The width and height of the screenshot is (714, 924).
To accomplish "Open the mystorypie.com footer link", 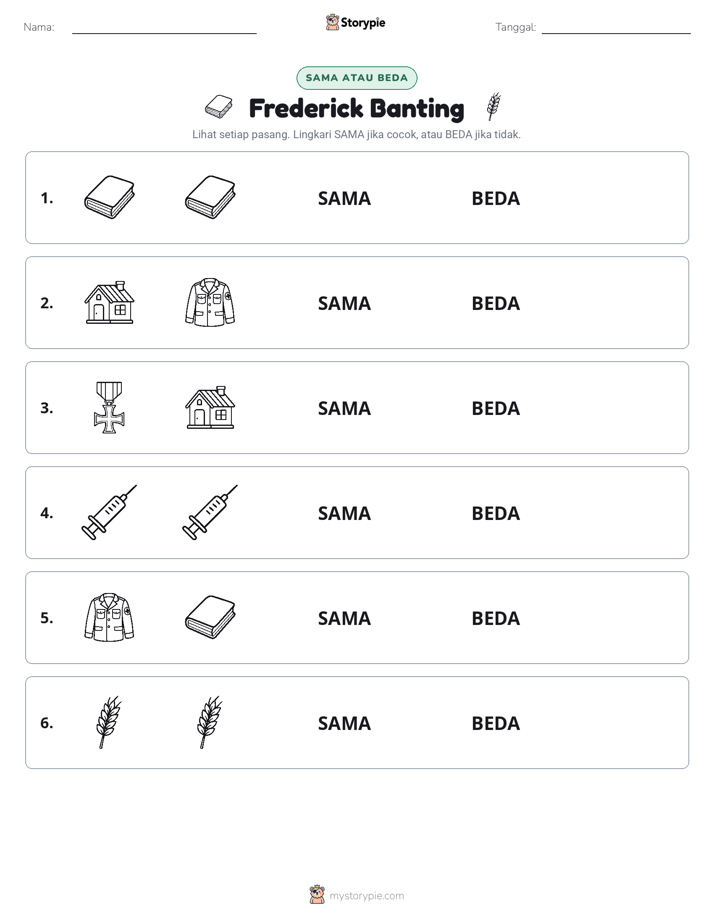I will 366,896.
